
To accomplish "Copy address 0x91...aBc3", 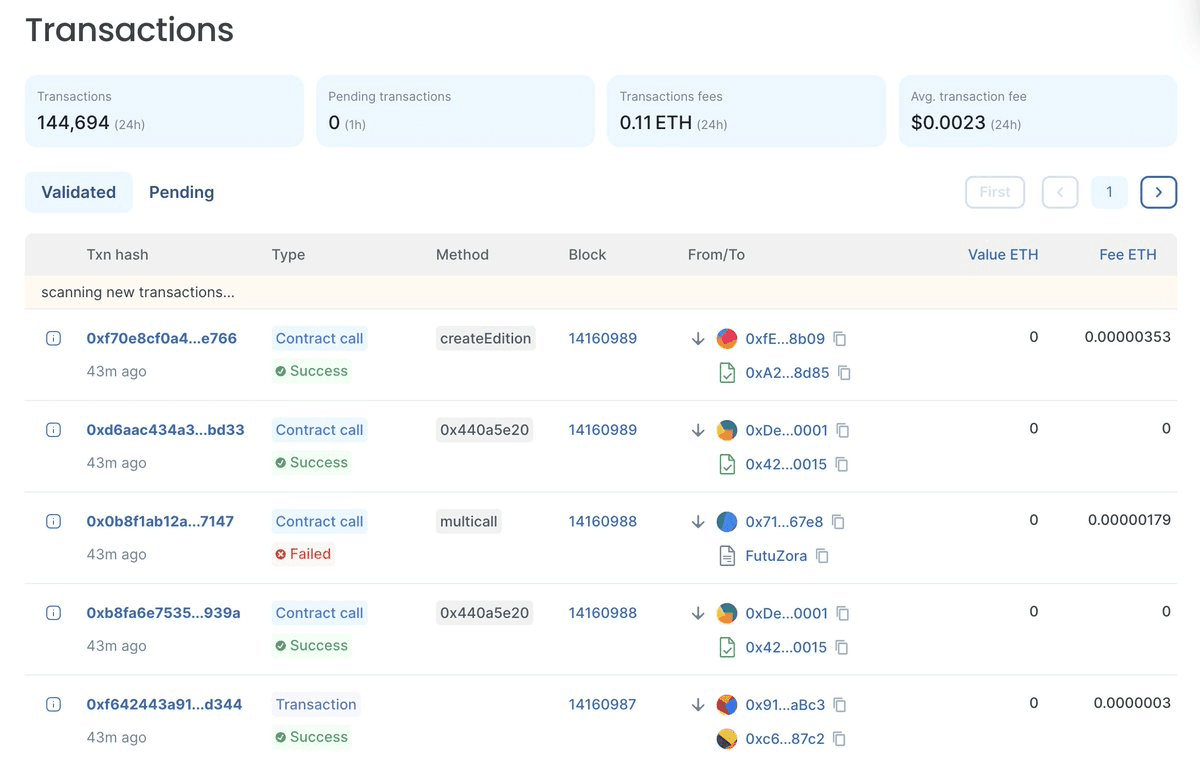I will [x=840, y=705].
